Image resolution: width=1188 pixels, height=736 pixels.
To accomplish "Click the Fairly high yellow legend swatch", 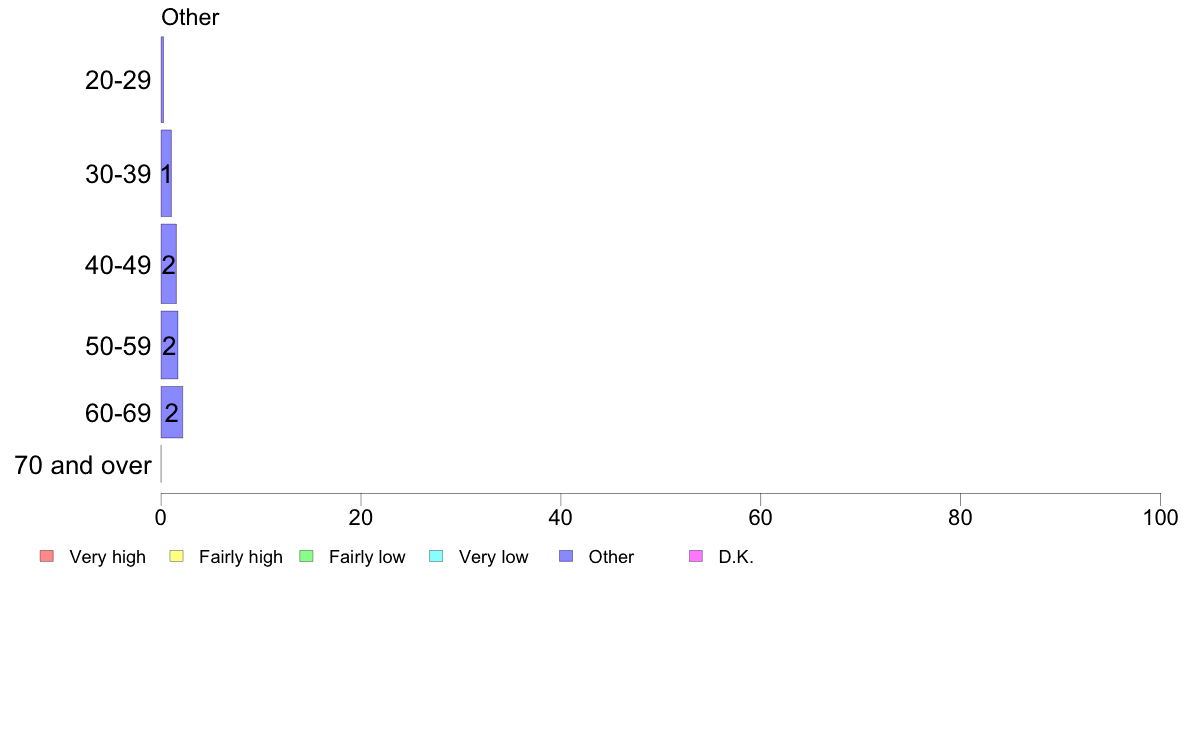I will (x=177, y=556).
